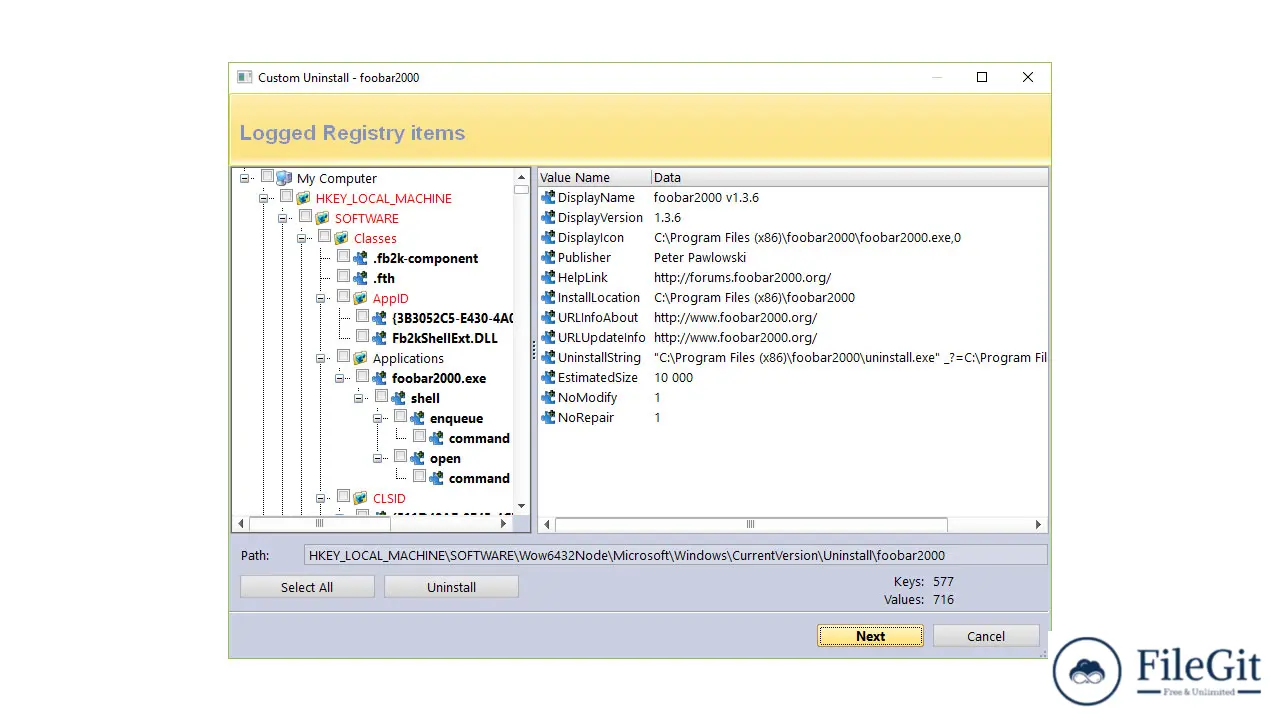Click the EstimatedSize value icon
The image size is (1280, 720).
[x=548, y=378]
